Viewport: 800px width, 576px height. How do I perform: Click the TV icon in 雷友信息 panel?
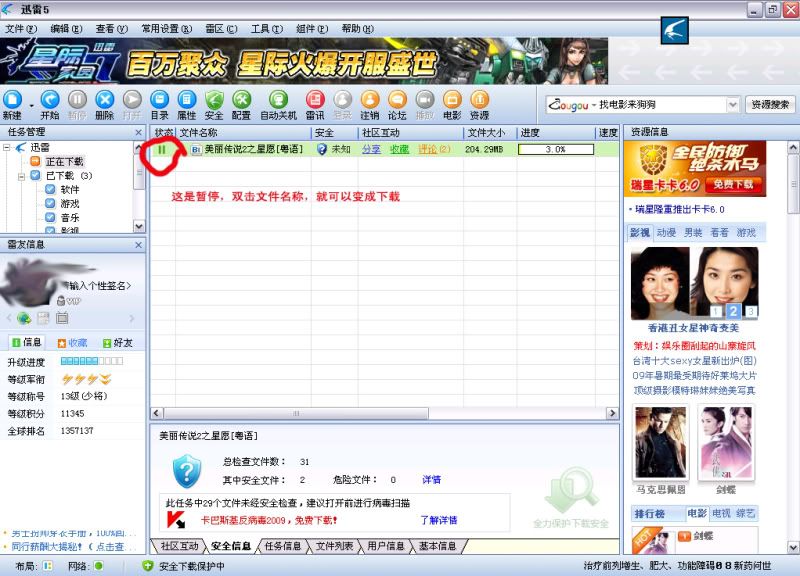coord(62,318)
